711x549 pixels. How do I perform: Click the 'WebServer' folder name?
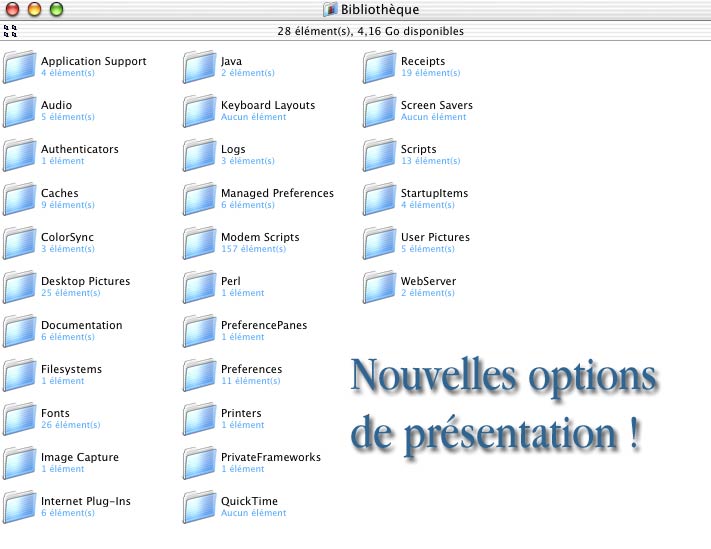pos(429,281)
